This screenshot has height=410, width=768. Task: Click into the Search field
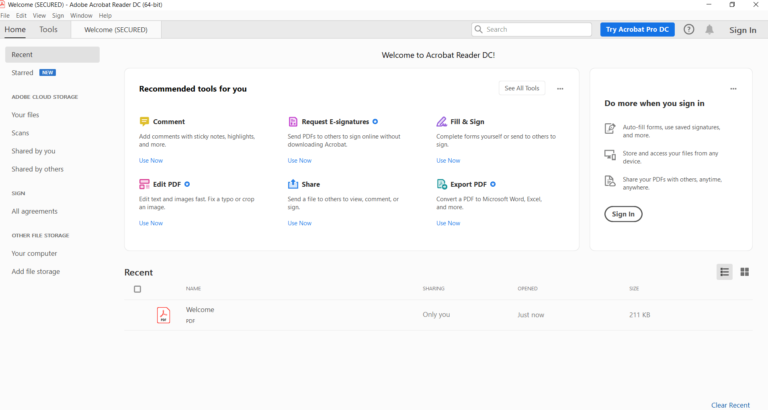531,29
